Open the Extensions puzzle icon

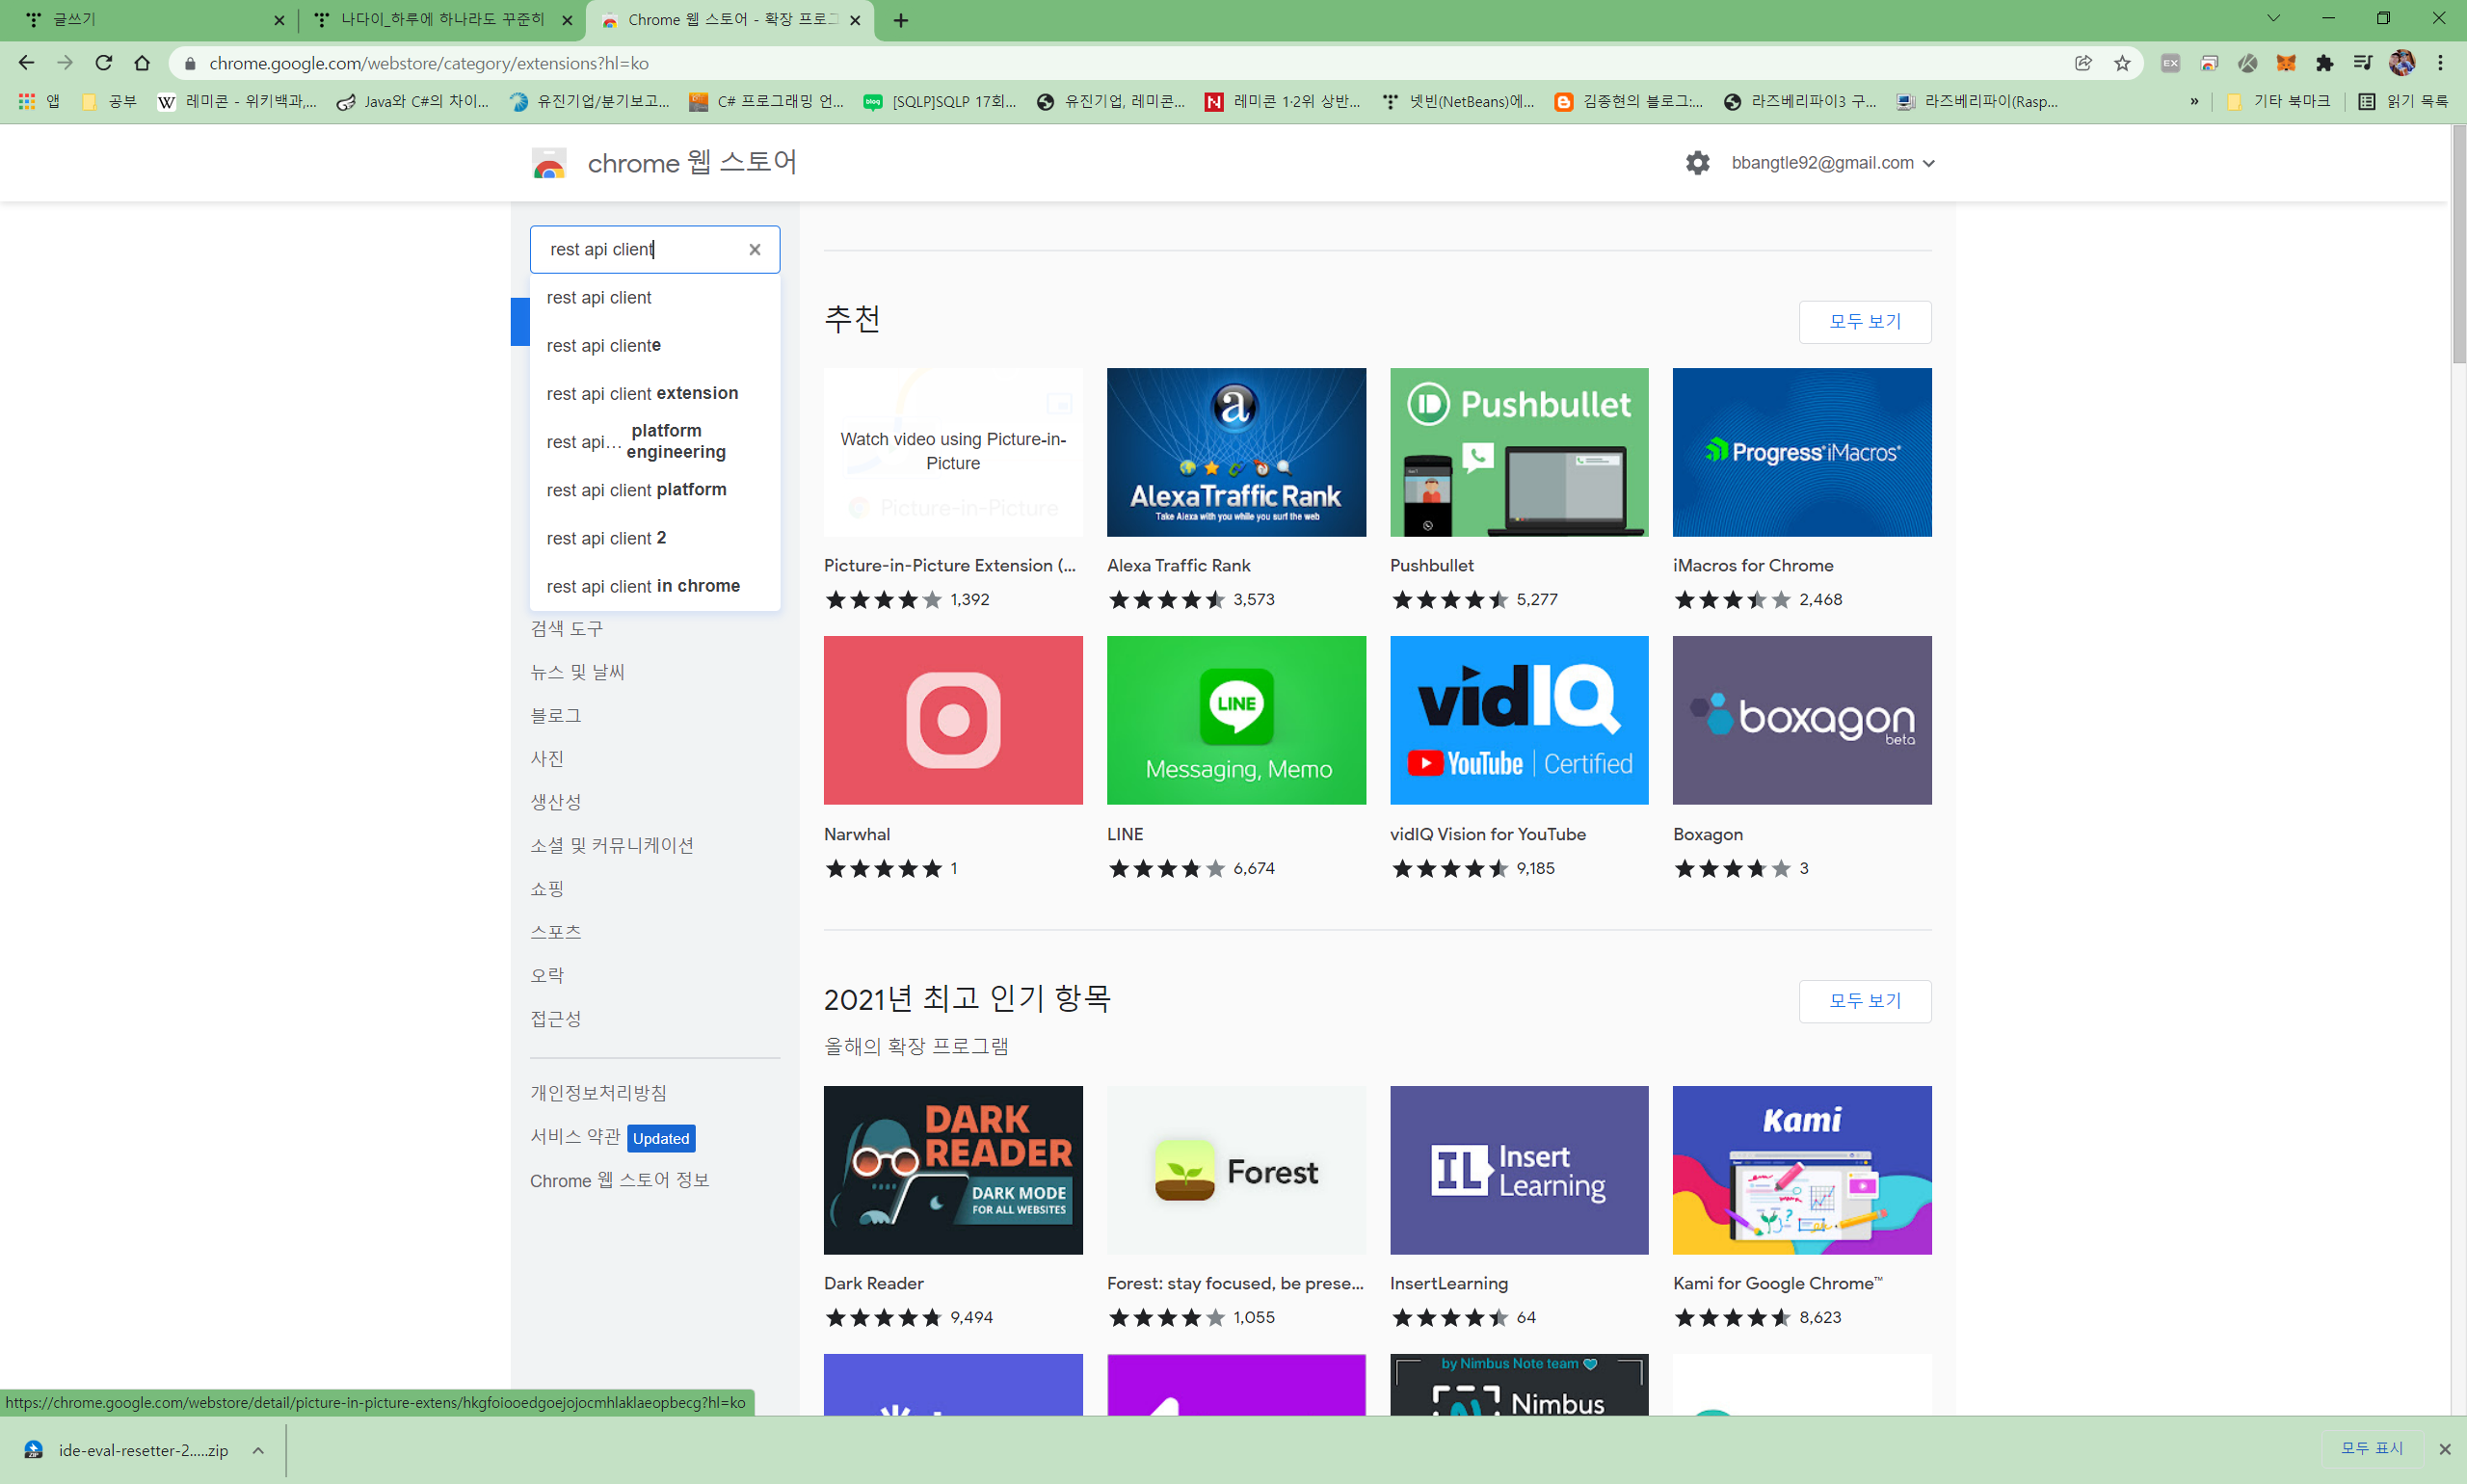pos(2324,63)
